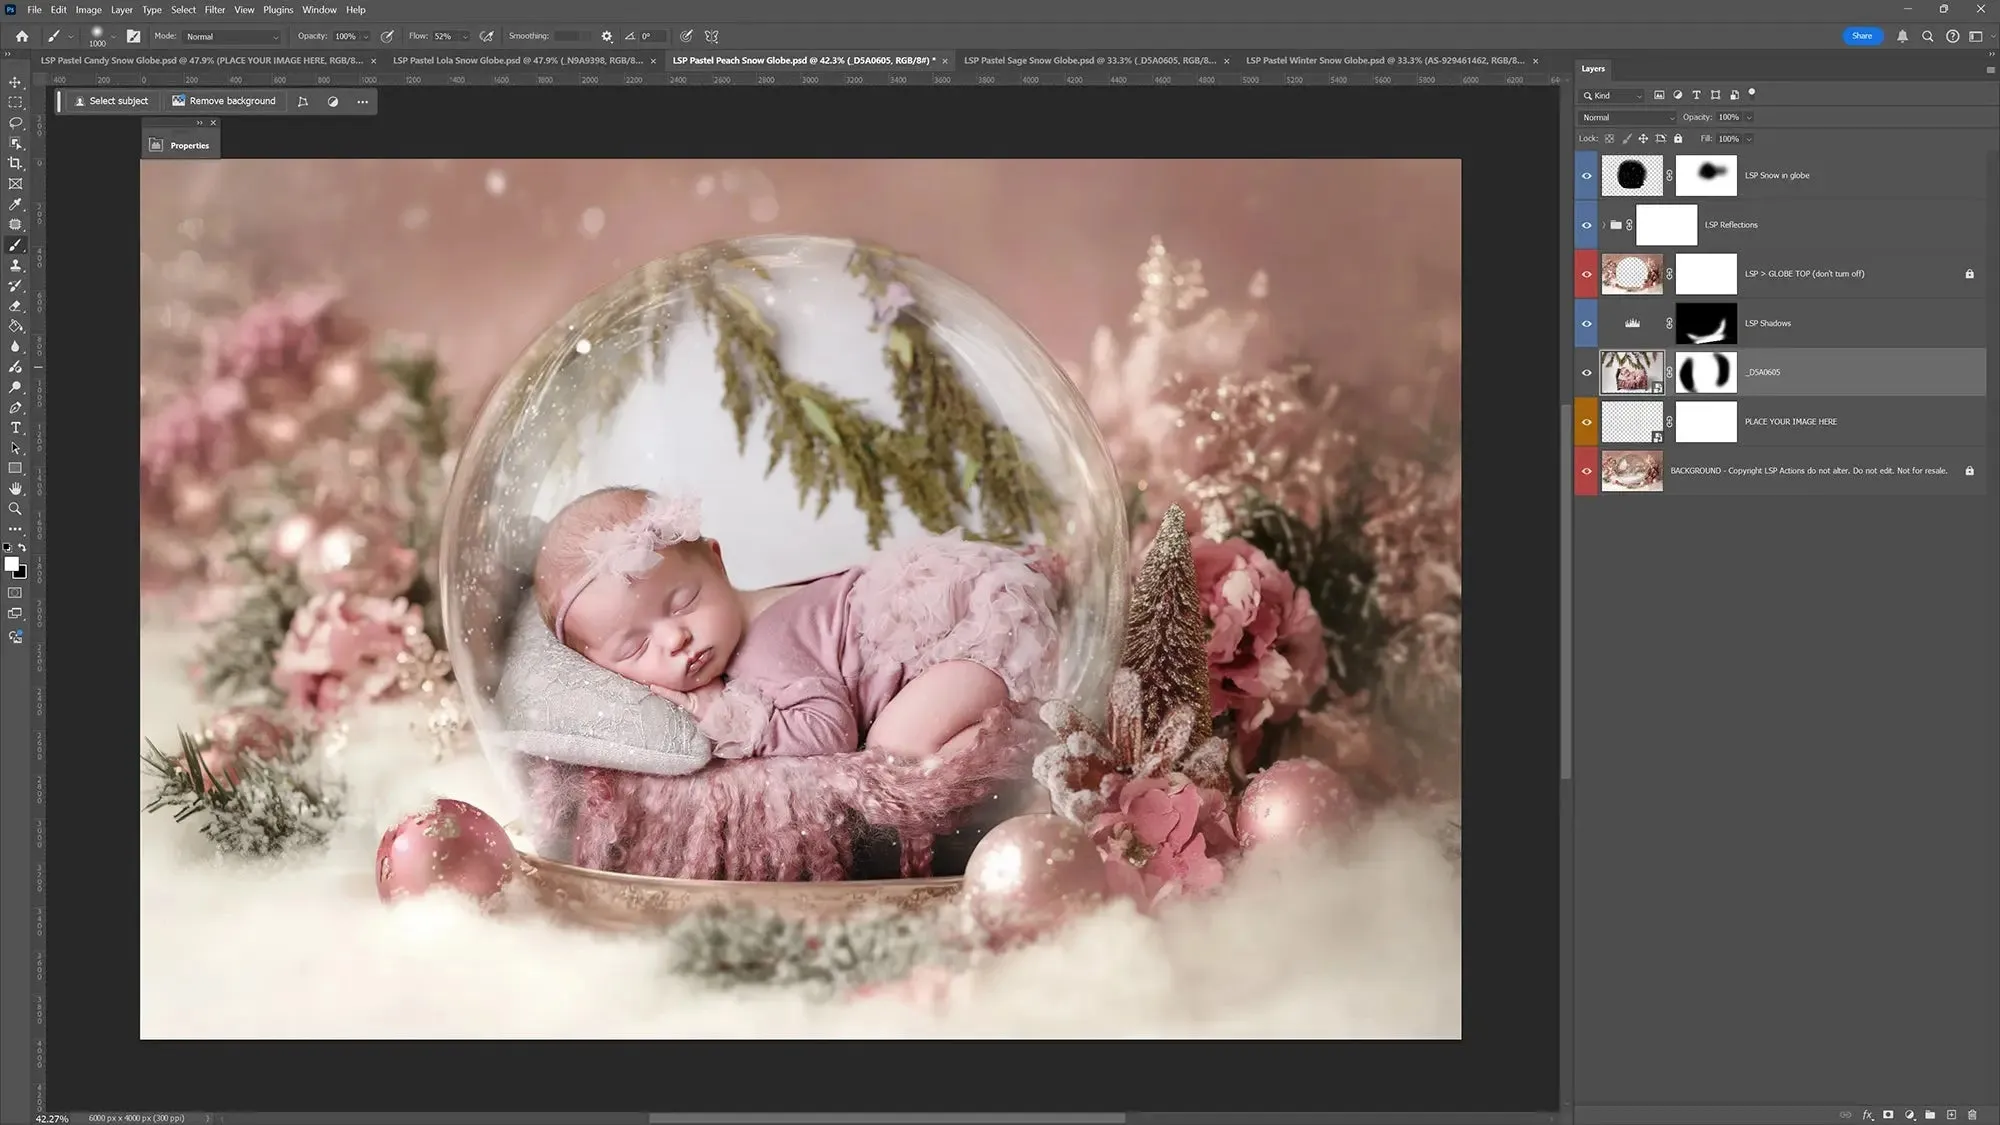This screenshot has width=2000, height=1125.
Task: Enable airbrush-style build-up effects
Action: tap(487, 36)
